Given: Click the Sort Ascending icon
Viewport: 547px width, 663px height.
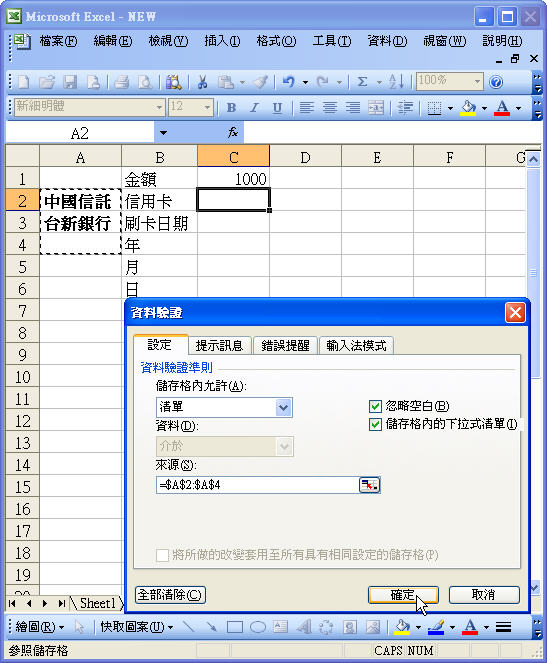Looking at the screenshot, I should tap(397, 82).
